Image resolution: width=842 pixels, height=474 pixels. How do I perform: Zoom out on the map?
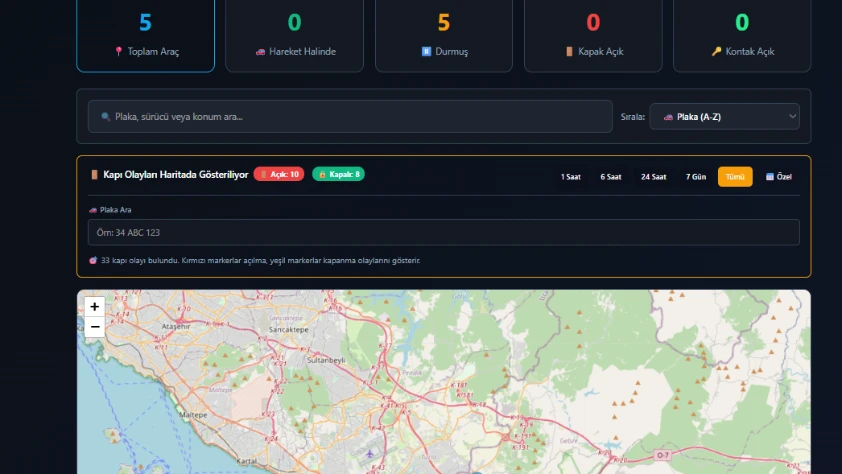pyautogui.click(x=94, y=327)
